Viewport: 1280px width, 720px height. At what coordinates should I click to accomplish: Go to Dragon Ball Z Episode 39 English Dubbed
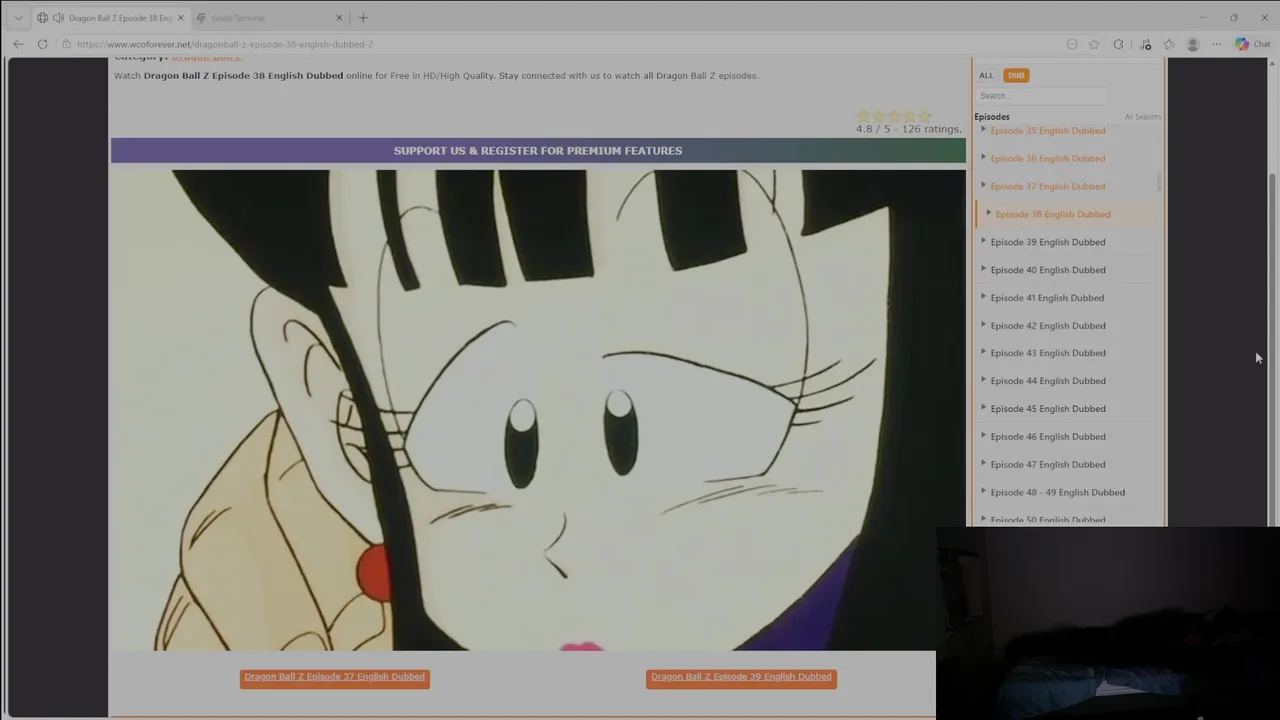point(741,678)
